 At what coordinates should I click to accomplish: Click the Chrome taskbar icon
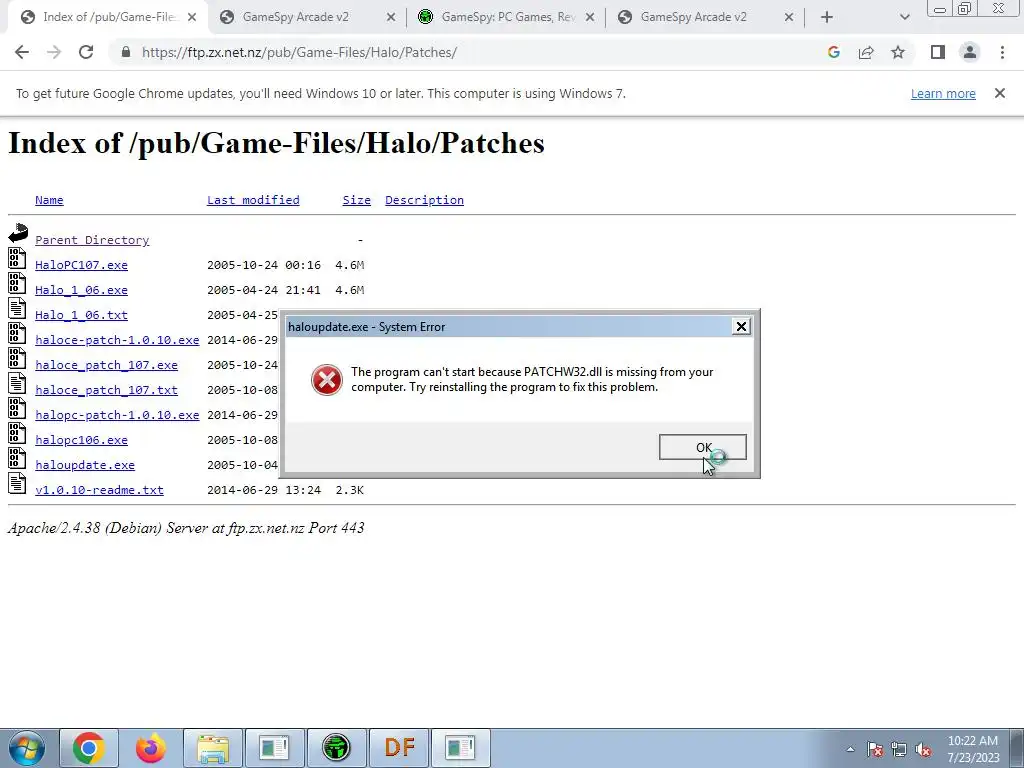(89, 748)
